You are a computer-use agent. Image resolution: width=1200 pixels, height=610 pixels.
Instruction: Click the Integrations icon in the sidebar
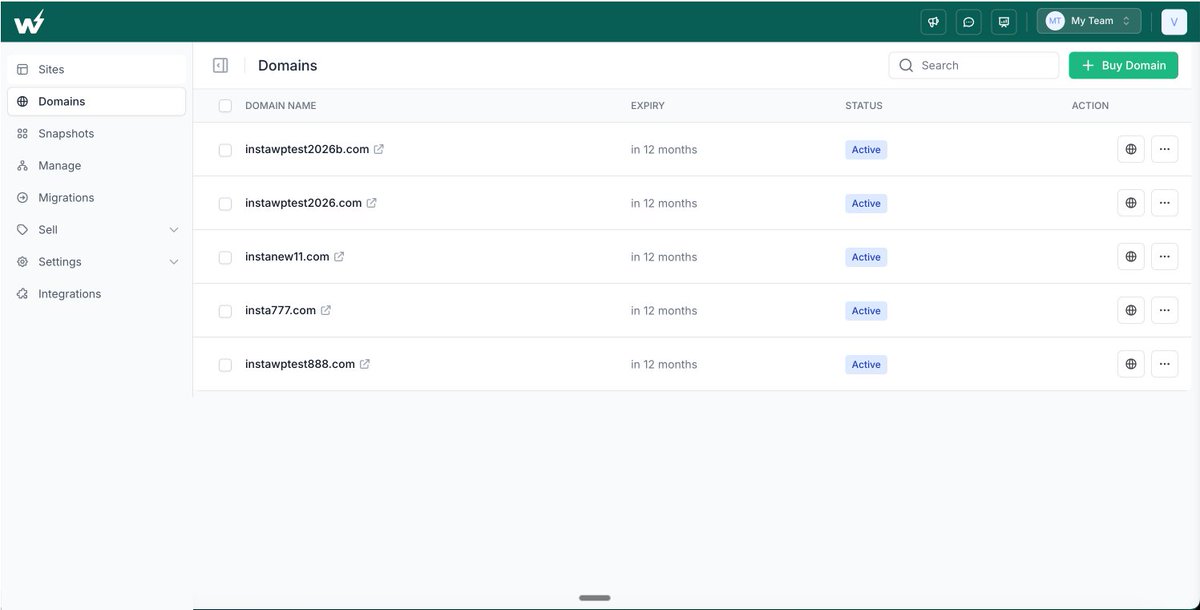pos(23,293)
